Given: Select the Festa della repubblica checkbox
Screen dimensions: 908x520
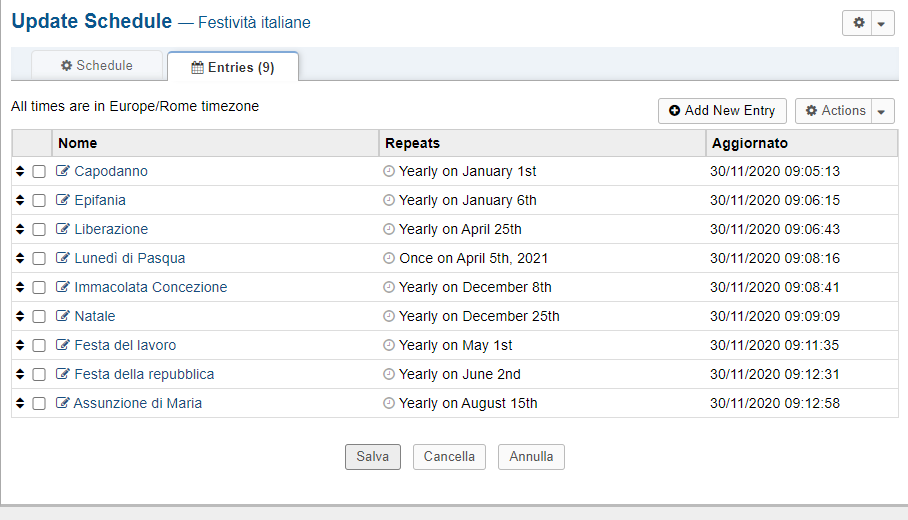Looking at the screenshot, I should coord(39,375).
